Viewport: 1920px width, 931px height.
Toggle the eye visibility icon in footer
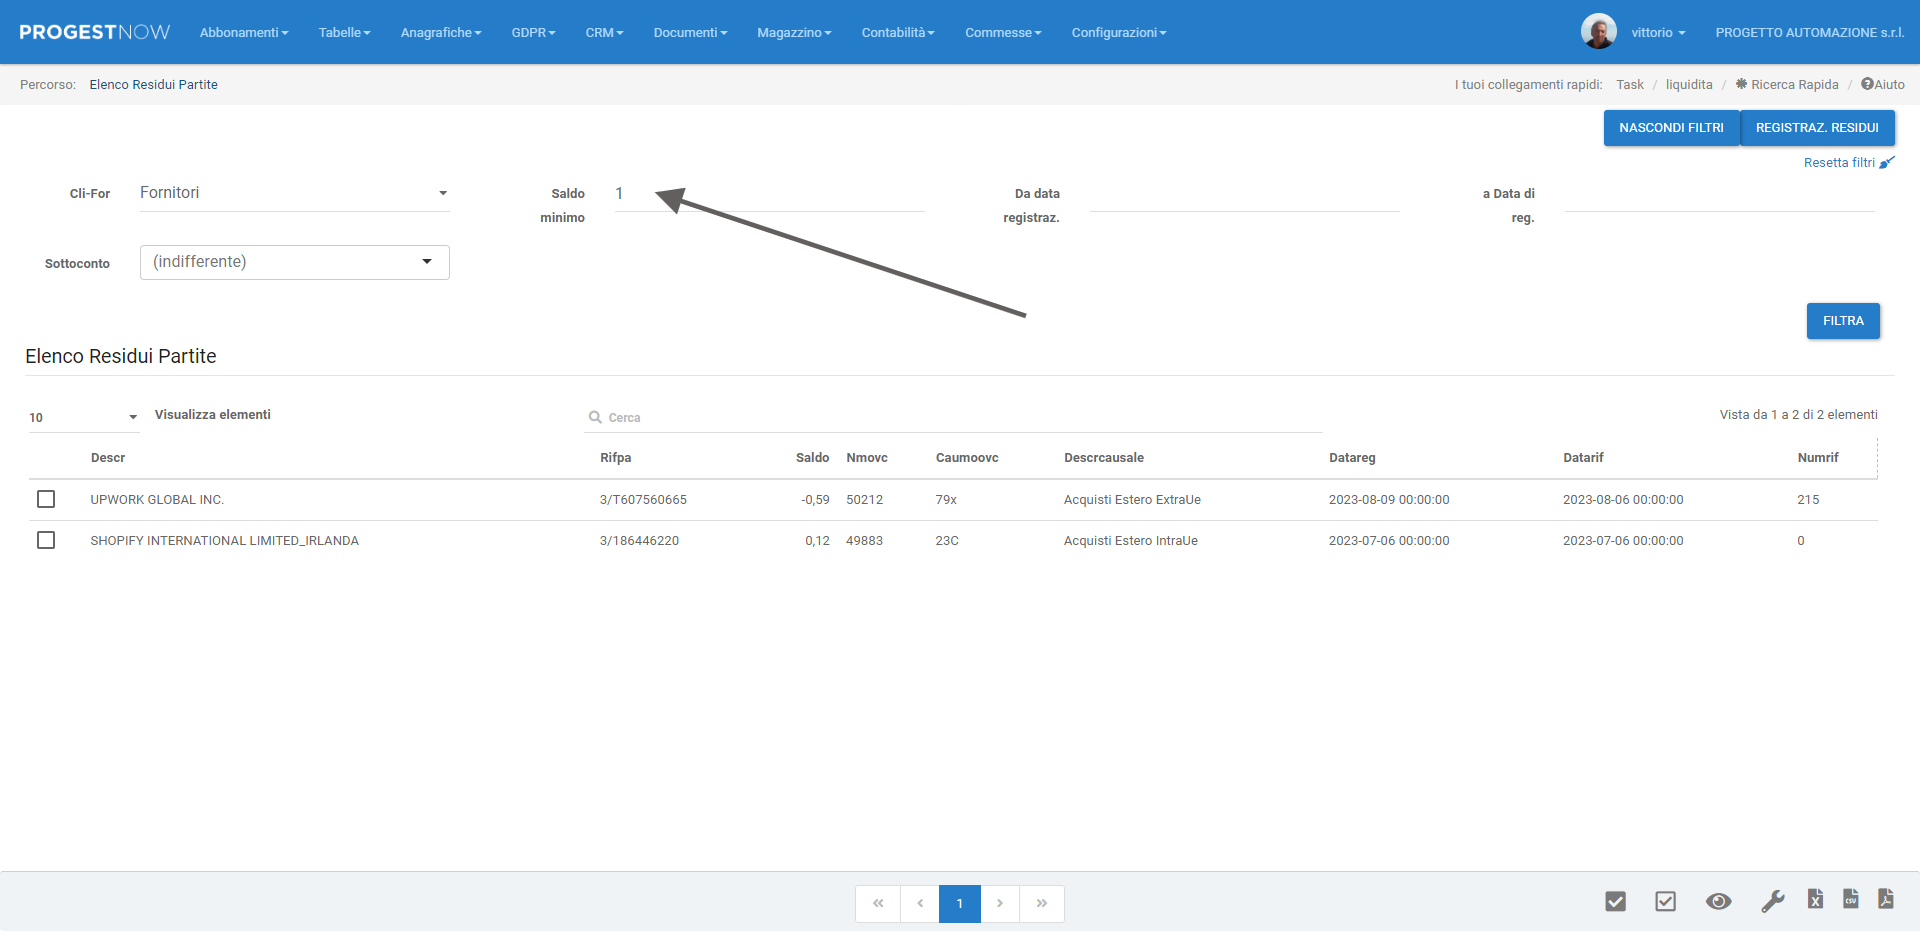(1718, 902)
